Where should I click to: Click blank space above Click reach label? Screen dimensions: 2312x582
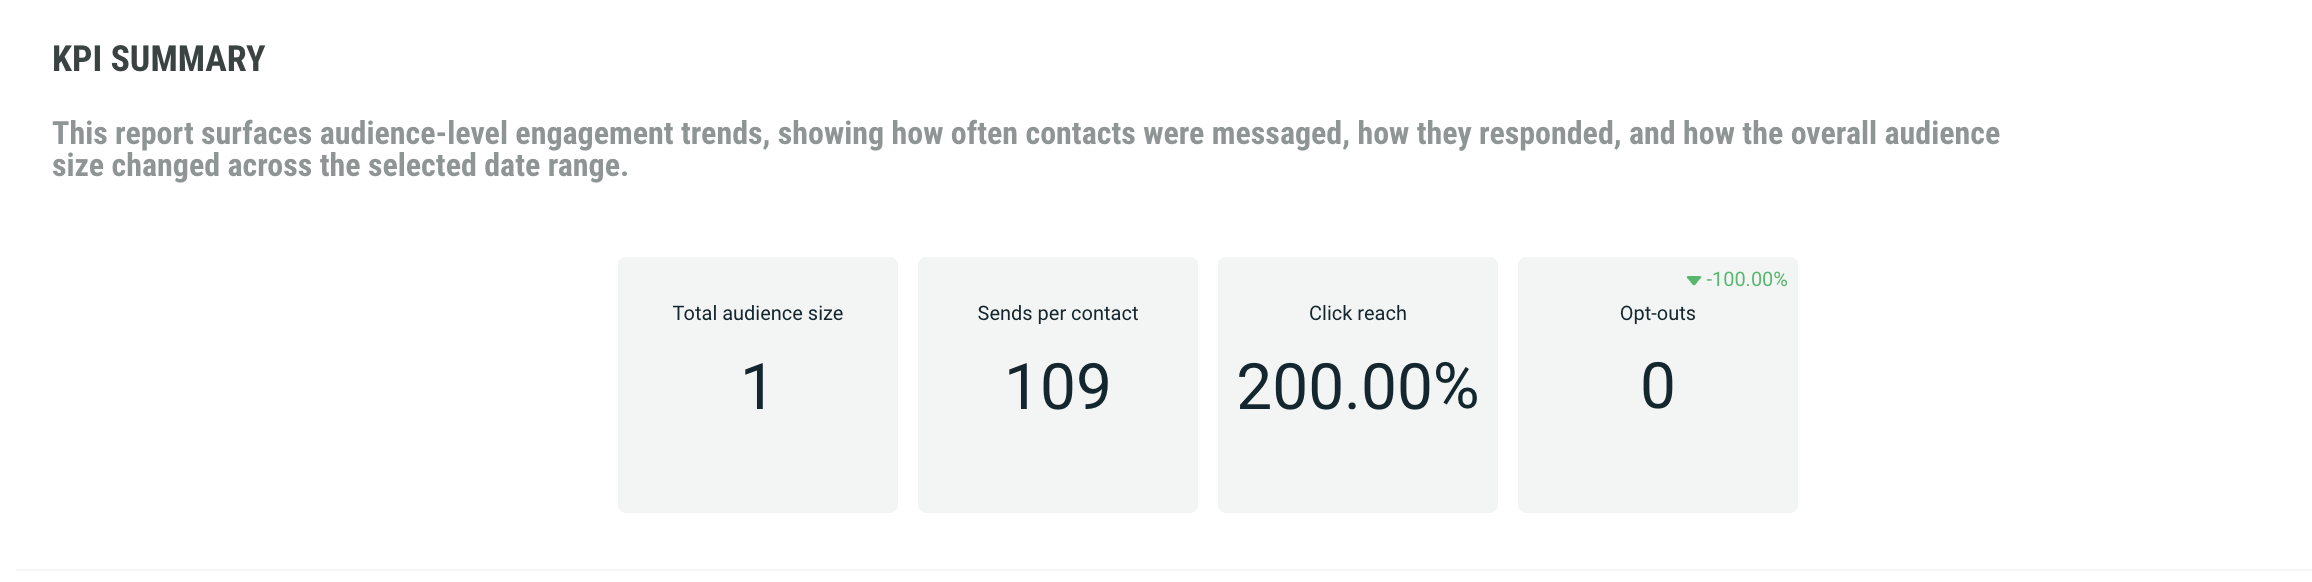click(x=1357, y=279)
